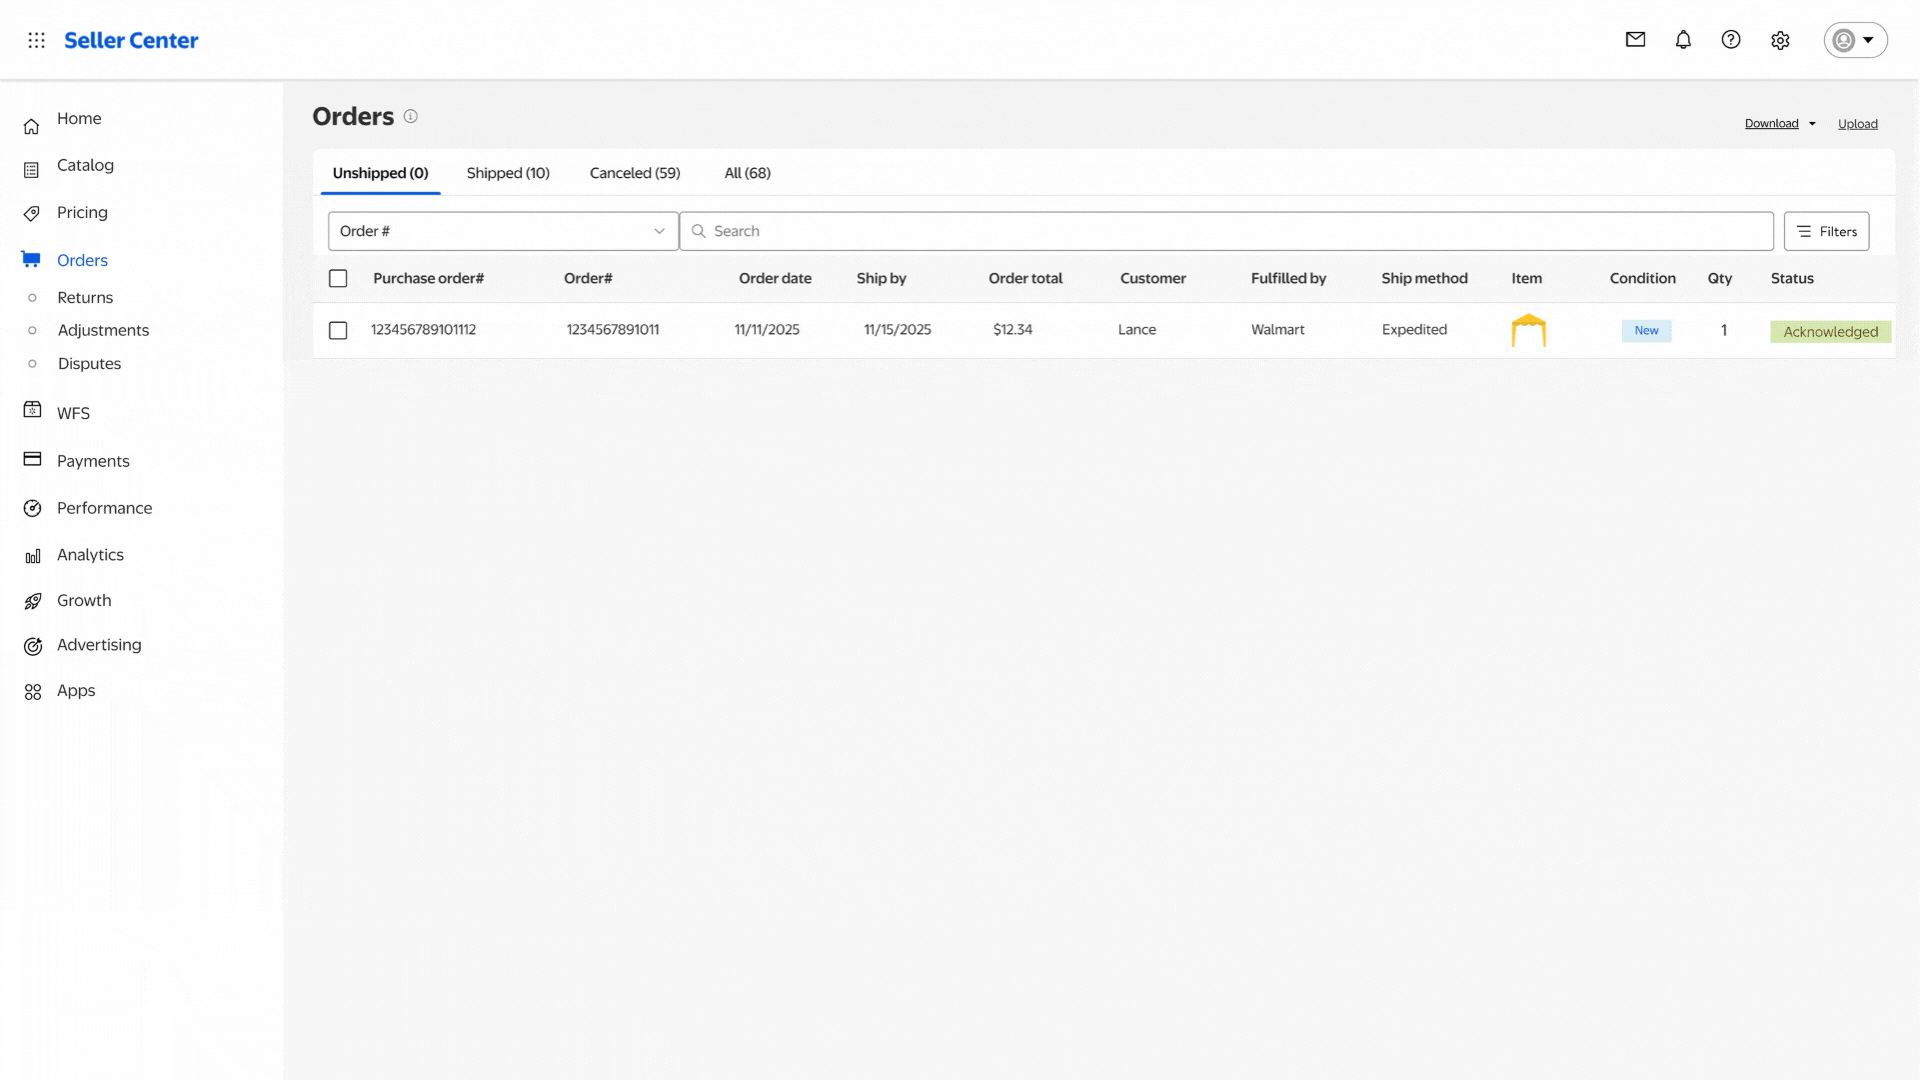Viewport: 1920px width, 1080px height.
Task: Open the app grid launcher icon
Action: 37,40
